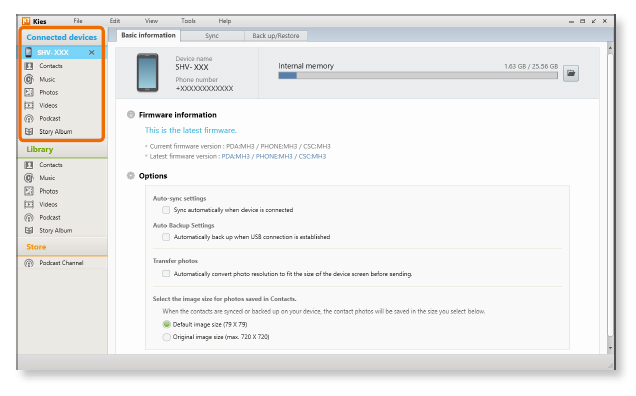
Task: Switch to the Back up/Restore tab
Action: (x=276, y=36)
